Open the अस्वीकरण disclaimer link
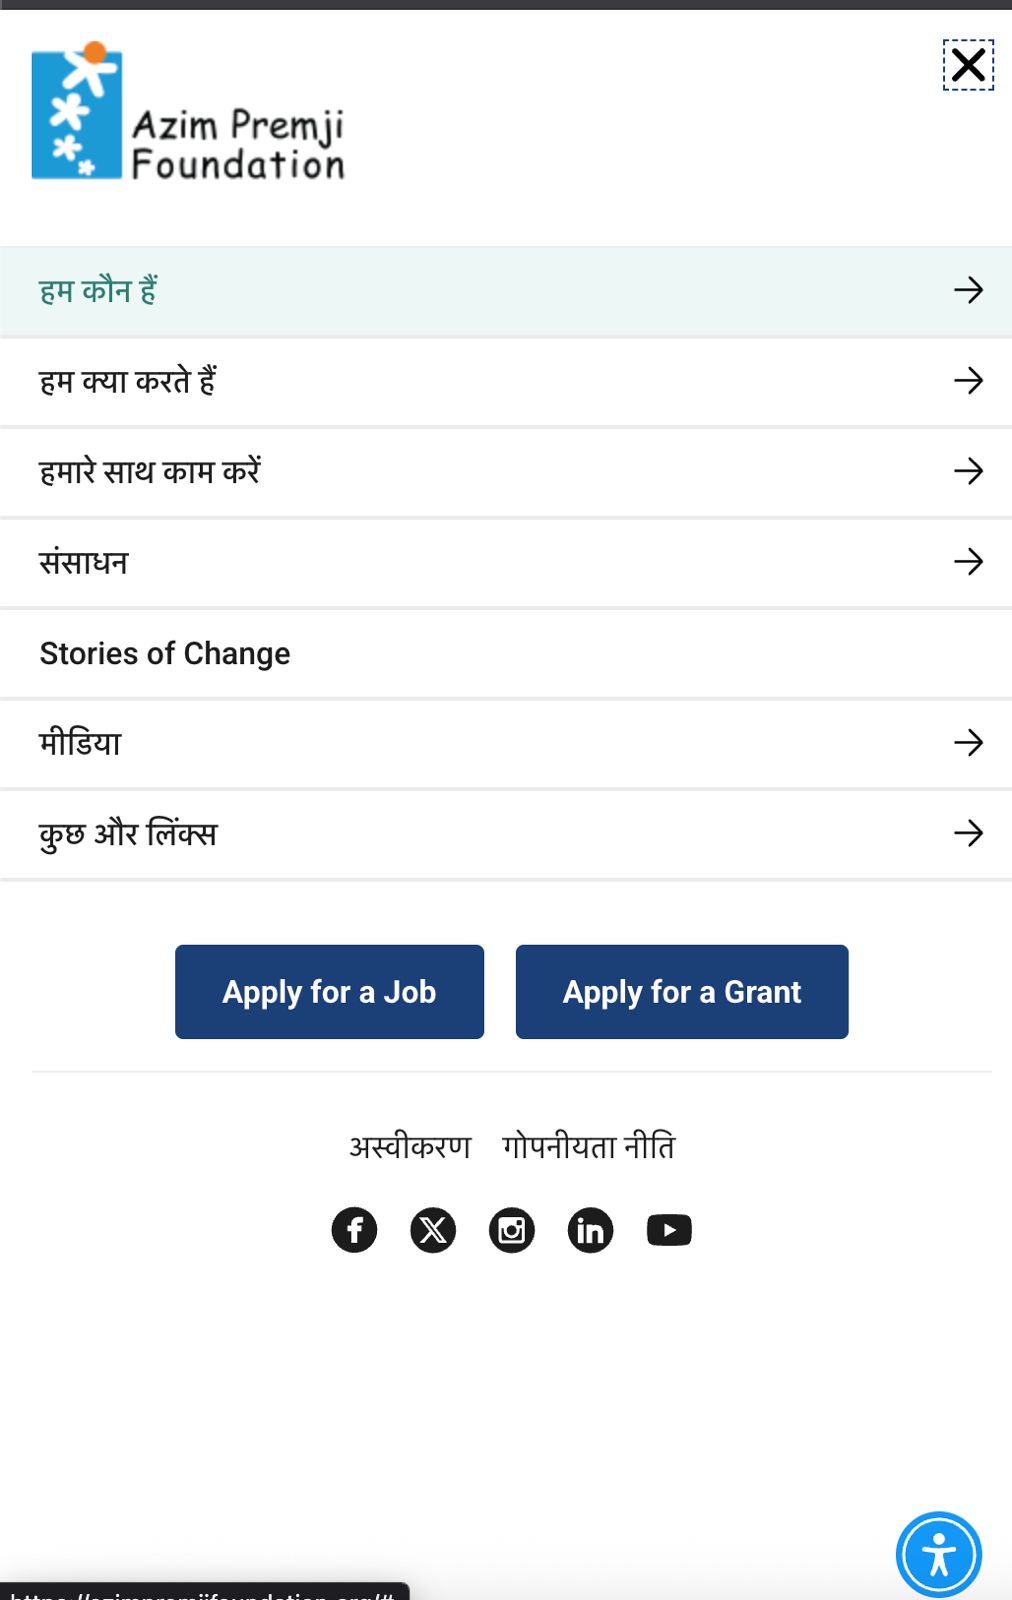Image resolution: width=1012 pixels, height=1600 pixels. pos(410,1146)
